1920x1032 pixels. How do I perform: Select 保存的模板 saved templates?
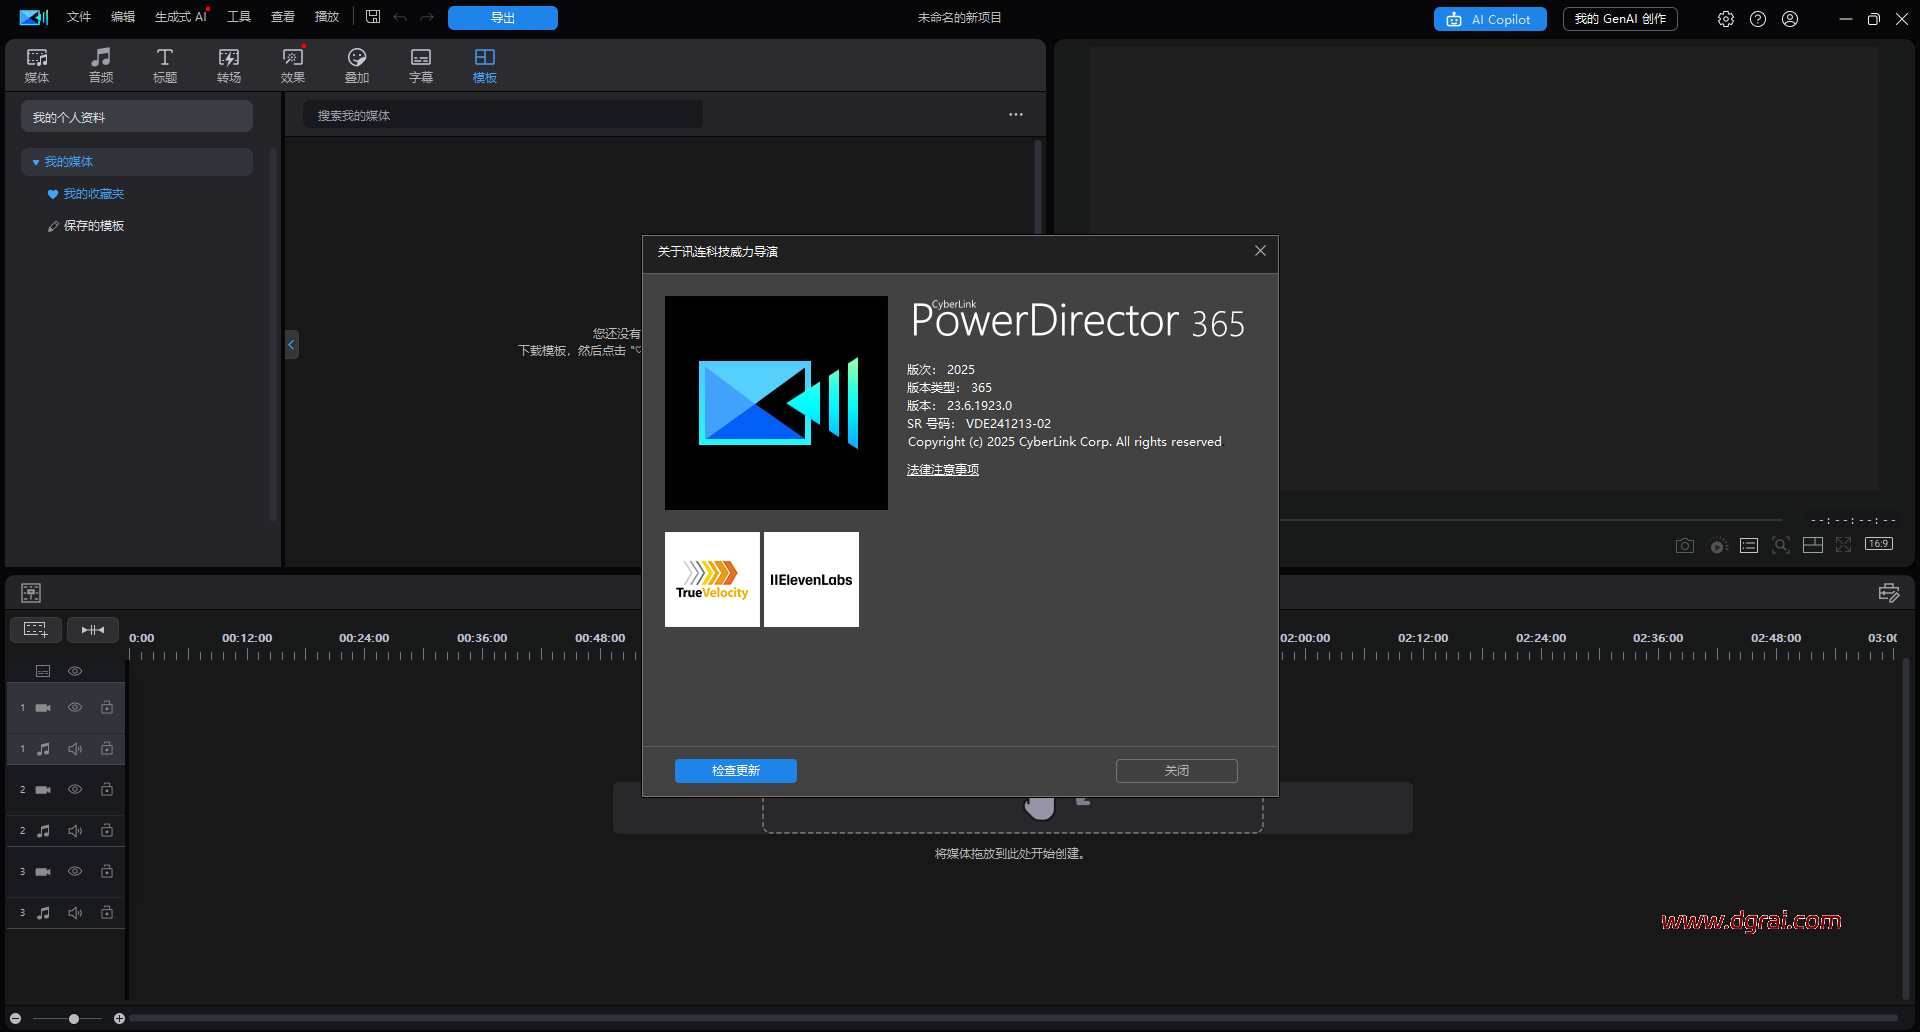[x=93, y=226]
